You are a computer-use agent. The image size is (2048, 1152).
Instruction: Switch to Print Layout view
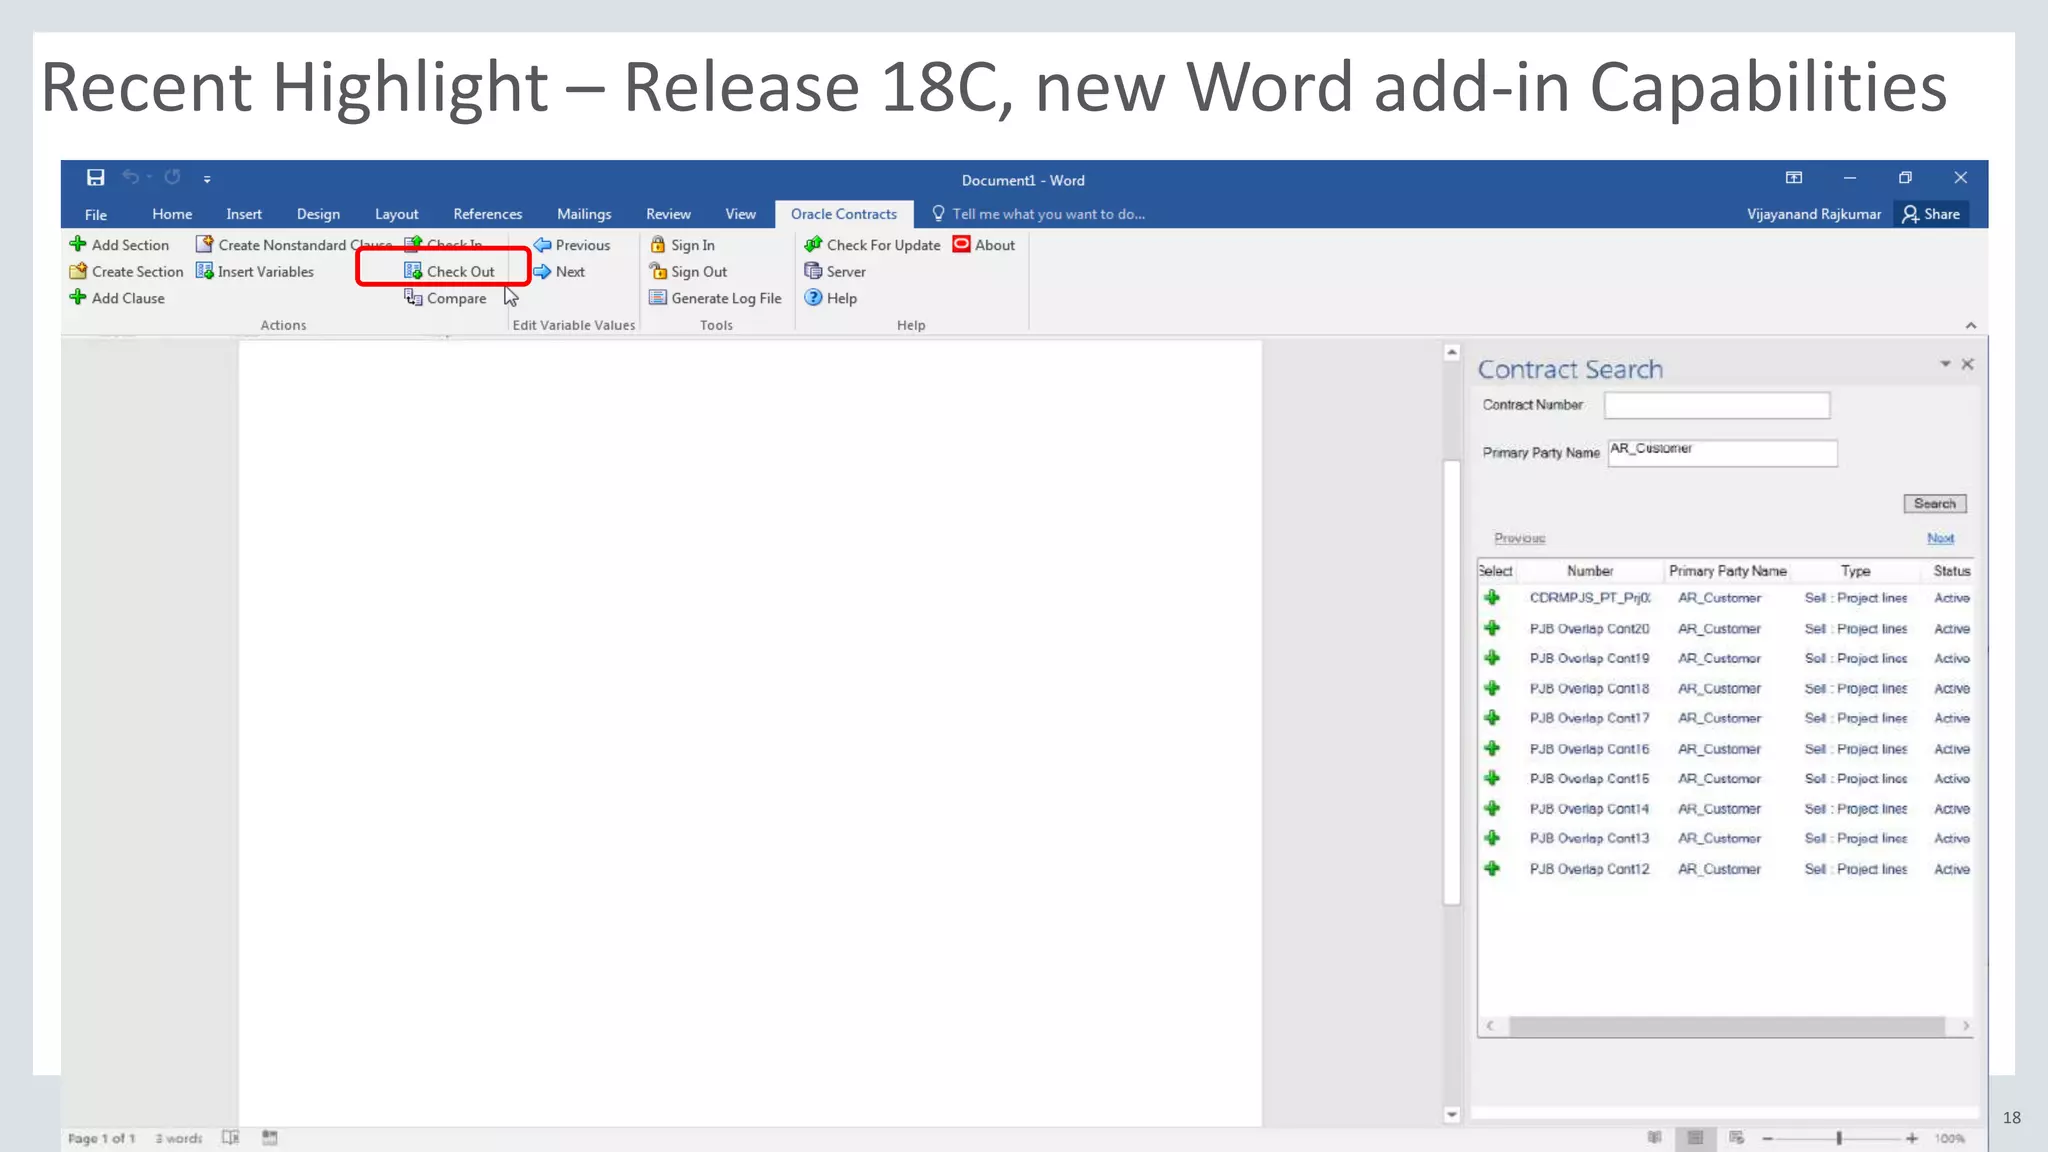click(1695, 1138)
